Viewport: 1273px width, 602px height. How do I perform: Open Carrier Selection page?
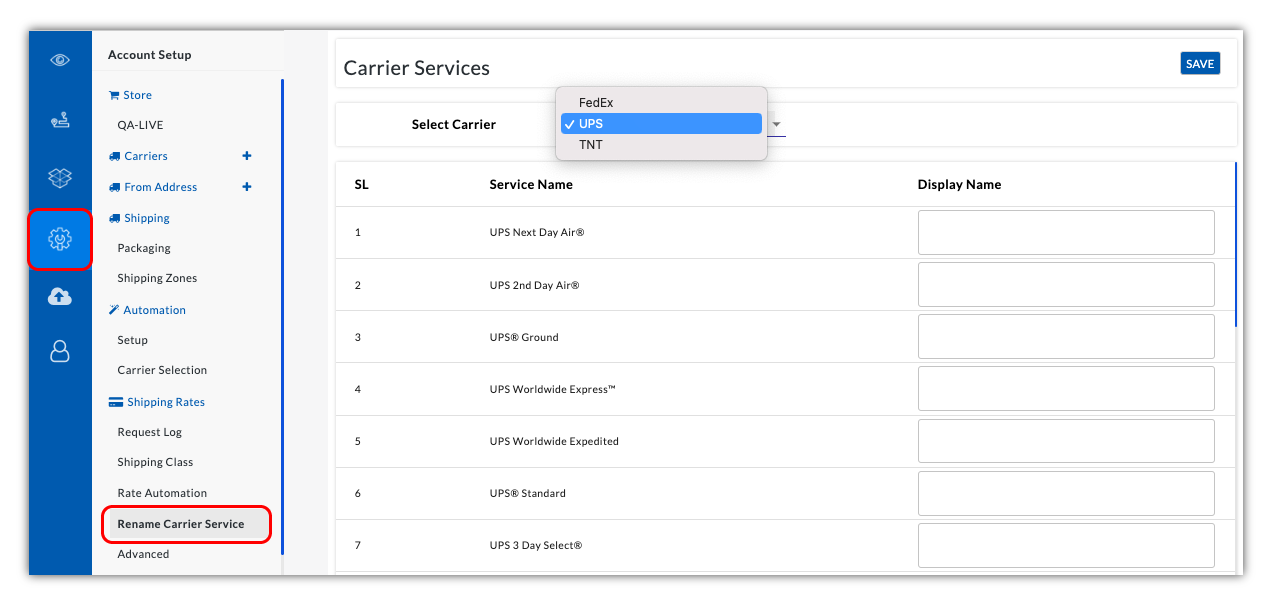point(162,370)
